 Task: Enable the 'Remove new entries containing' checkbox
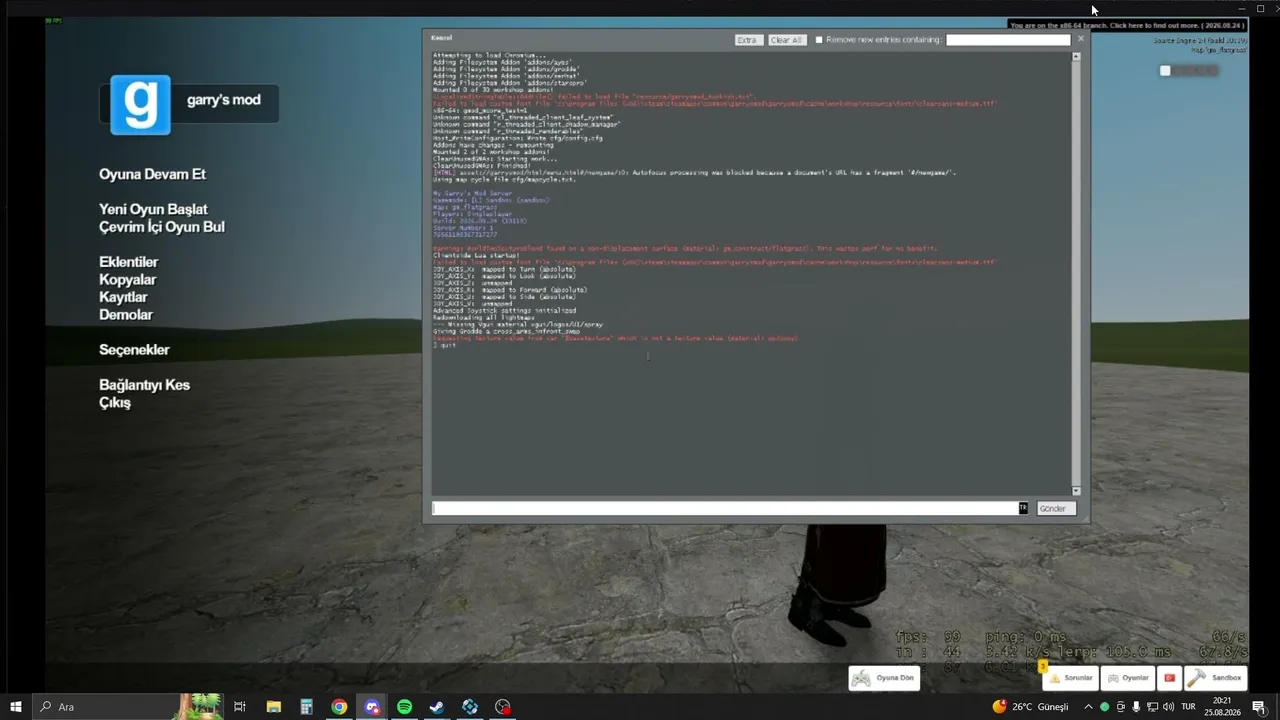(819, 40)
